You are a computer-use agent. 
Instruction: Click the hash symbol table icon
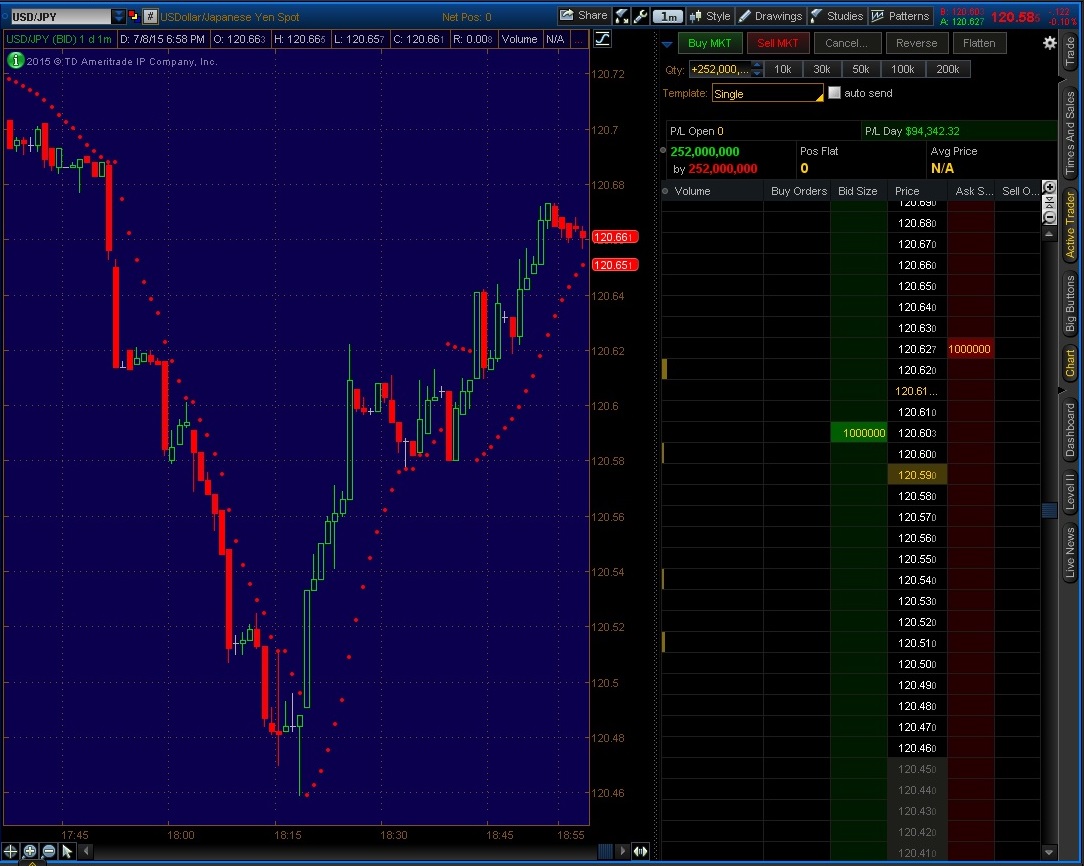pyautogui.click(x=150, y=17)
